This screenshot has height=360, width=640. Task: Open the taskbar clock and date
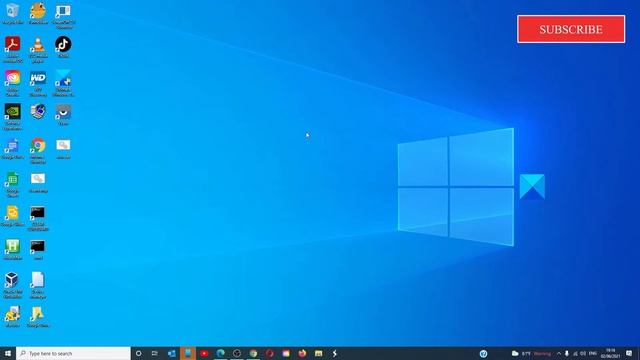coord(610,353)
